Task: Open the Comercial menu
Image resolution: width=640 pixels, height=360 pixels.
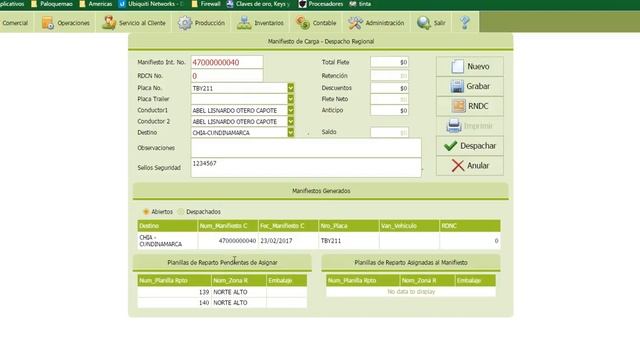Action: [x=15, y=23]
